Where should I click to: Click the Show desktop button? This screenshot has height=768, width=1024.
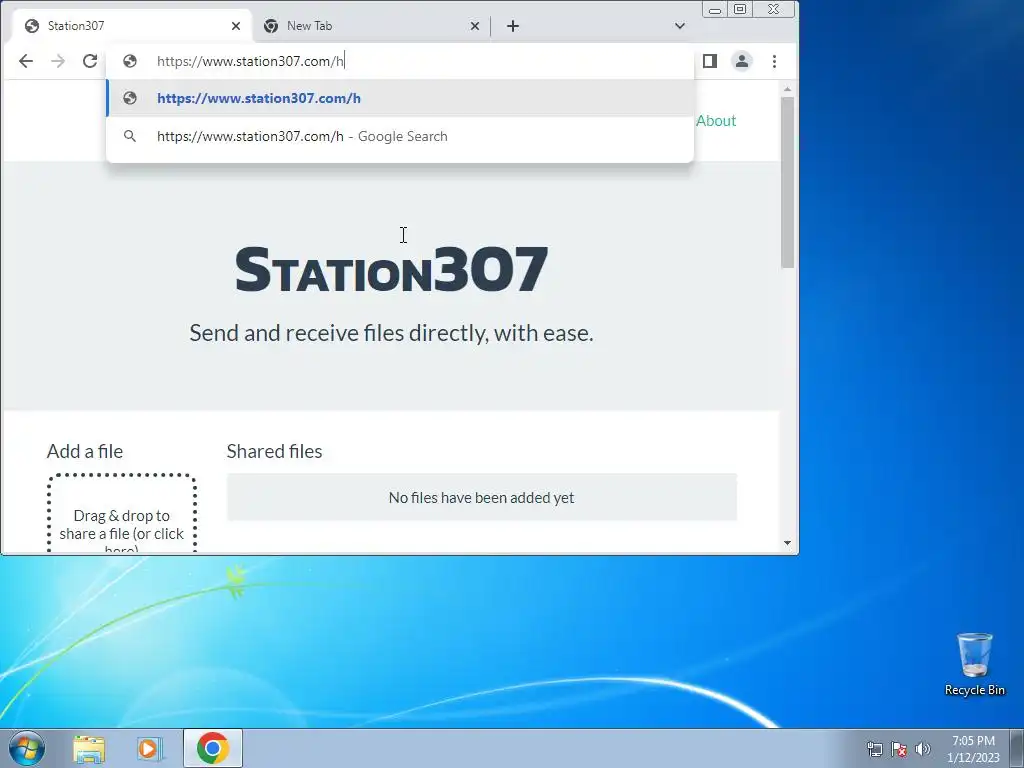(x=1016, y=748)
